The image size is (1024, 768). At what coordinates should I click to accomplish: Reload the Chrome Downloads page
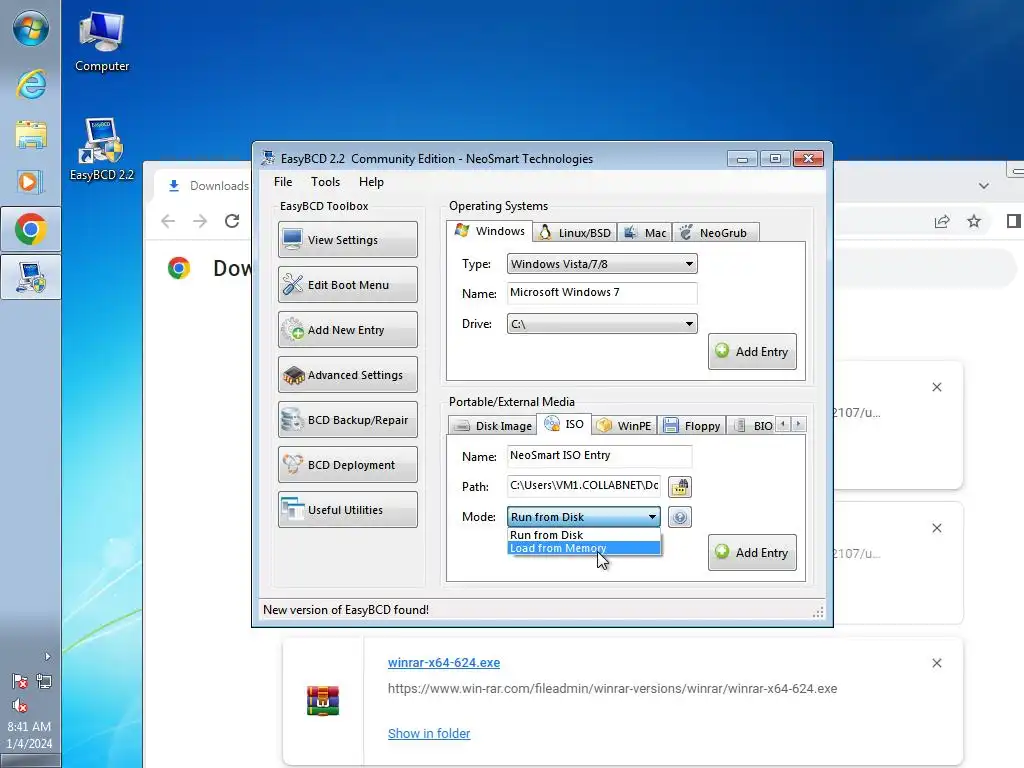pyautogui.click(x=232, y=221)
